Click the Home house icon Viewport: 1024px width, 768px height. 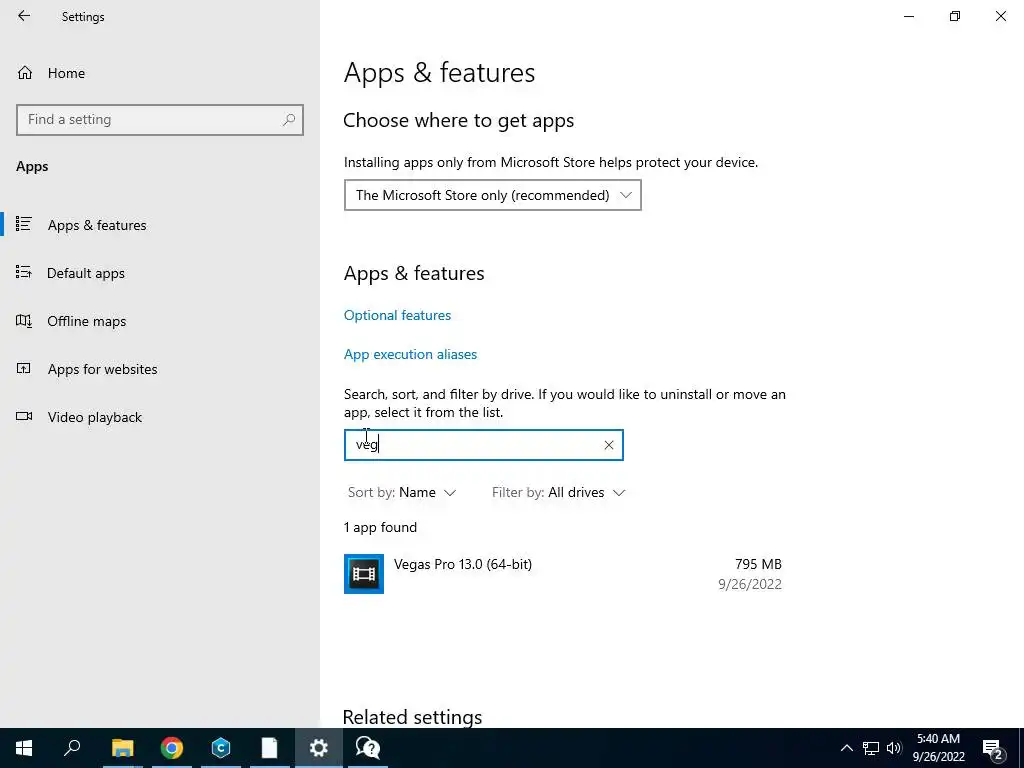[x=25, y=72]
